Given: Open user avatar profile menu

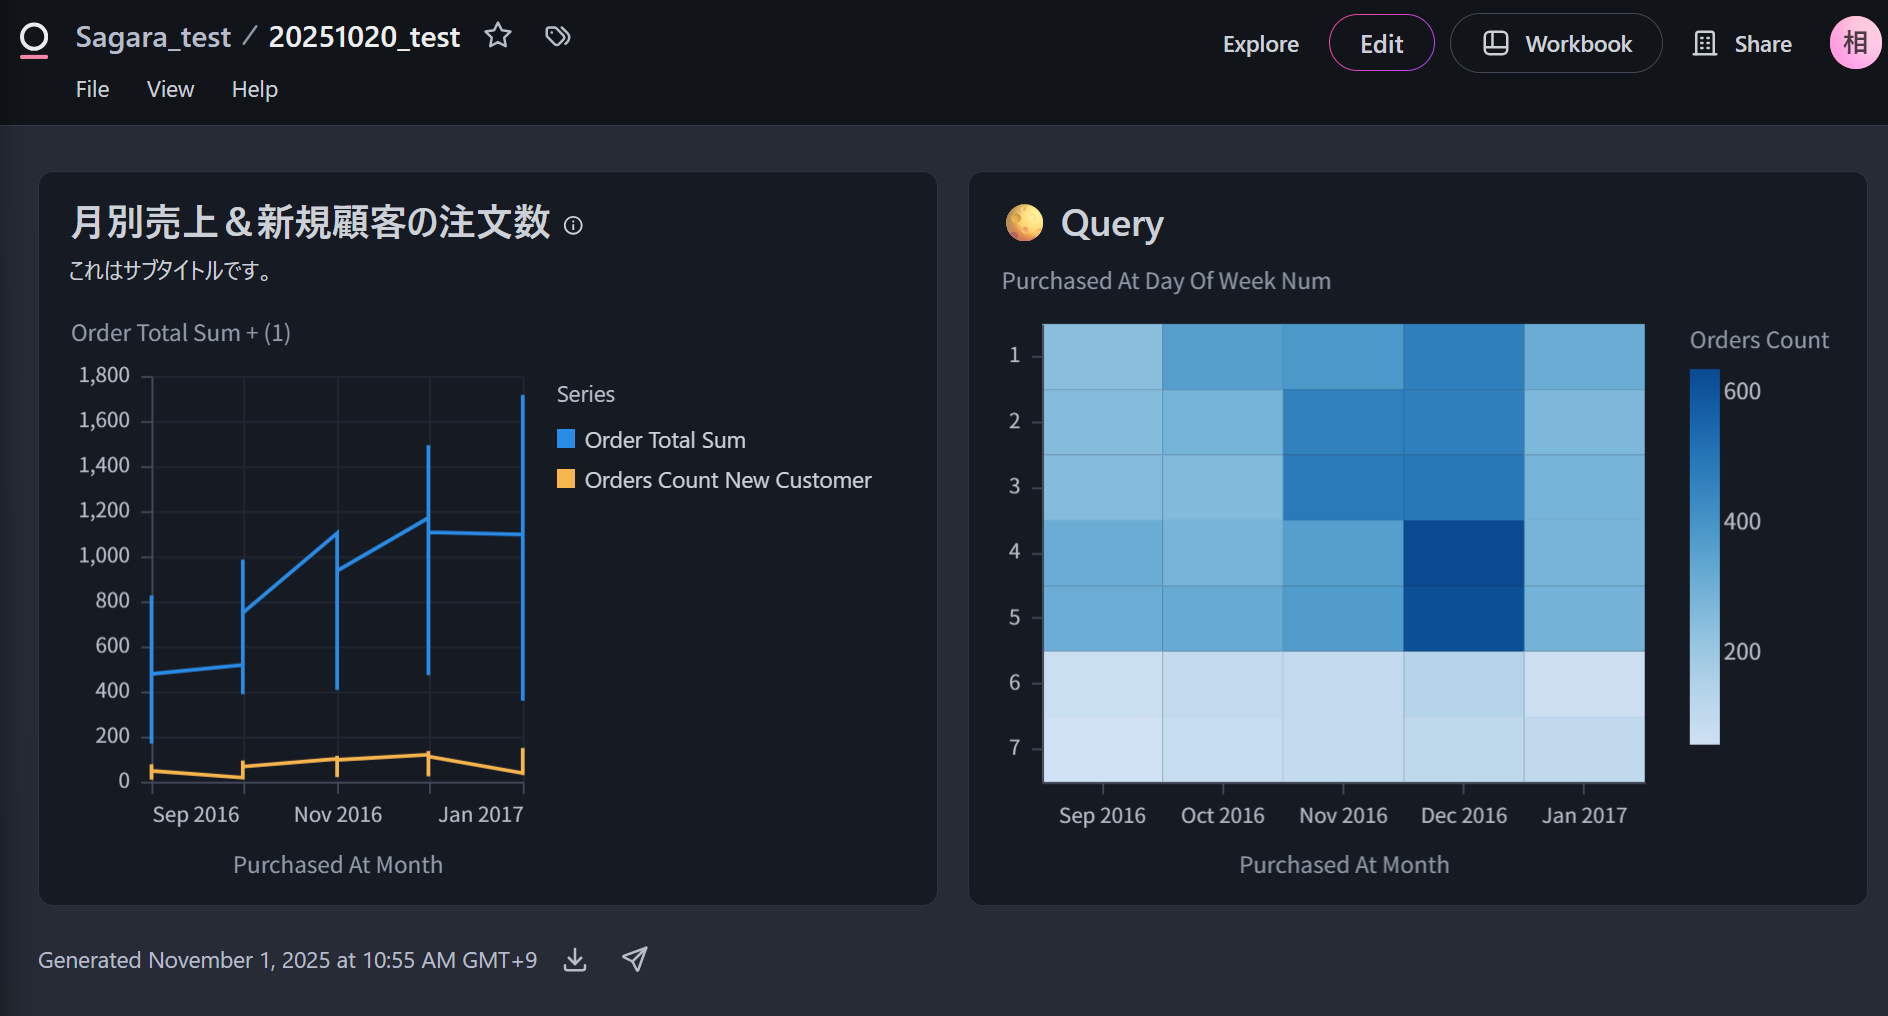Looking at the screenshot, I should 1855,43.
